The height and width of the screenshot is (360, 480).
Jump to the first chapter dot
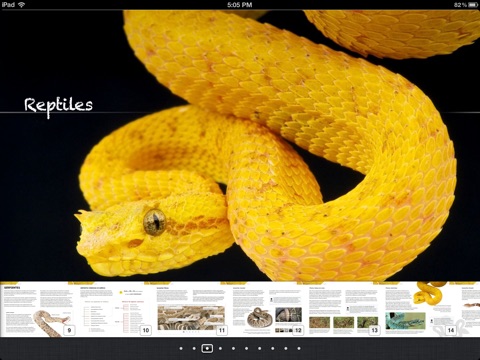tap(181, 348)
